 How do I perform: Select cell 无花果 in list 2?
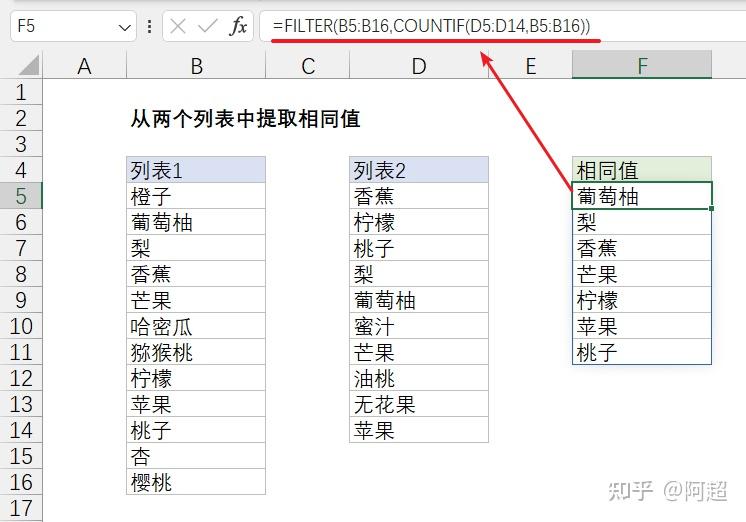tap(419, 404)
